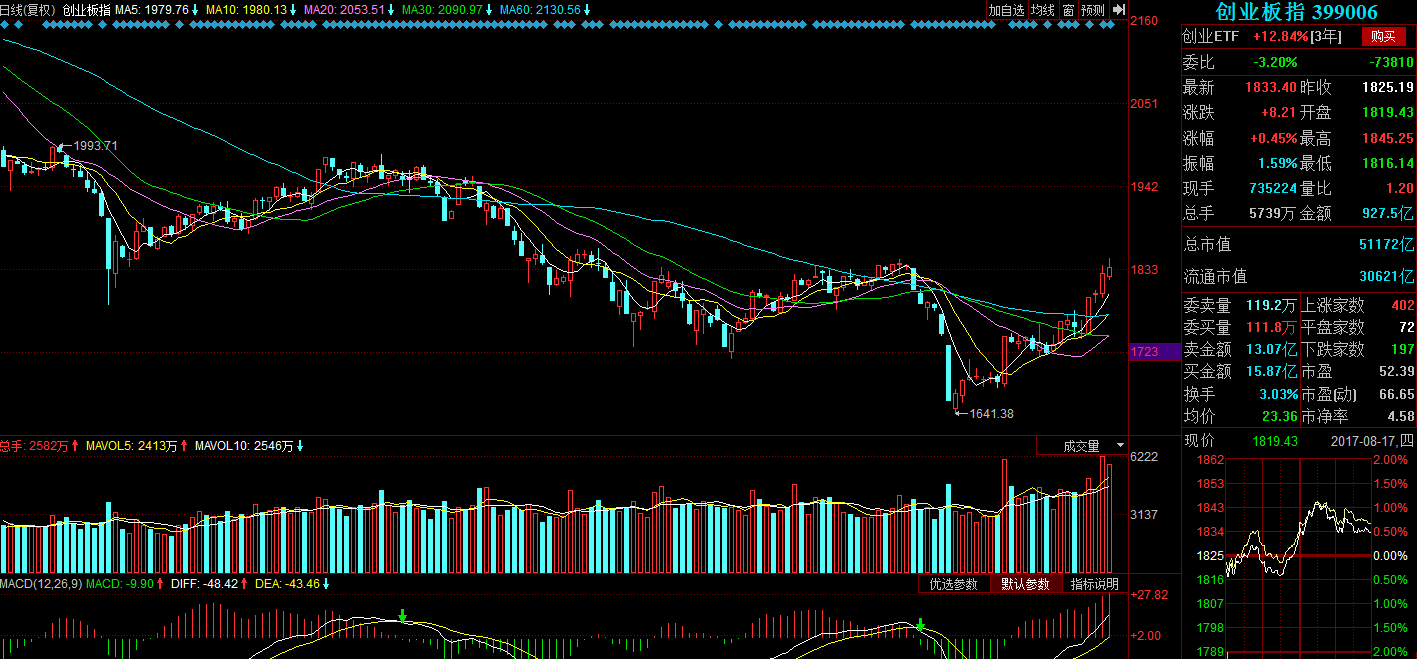The width and height of the screenshot is (1417, 659).
Task: Click the 日线(复权) period label
Action: pyautogui.click(x=28, y=10)
